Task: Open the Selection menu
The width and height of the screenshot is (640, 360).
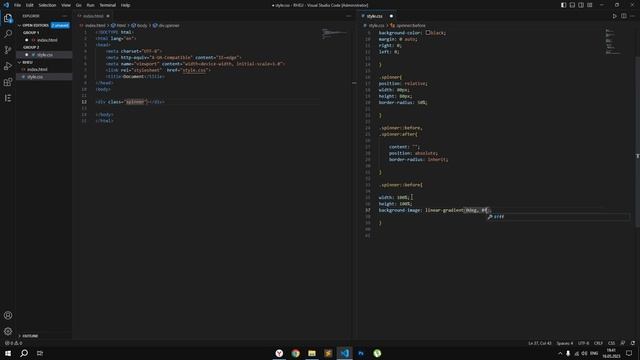Action: click(x=47, y=5)
